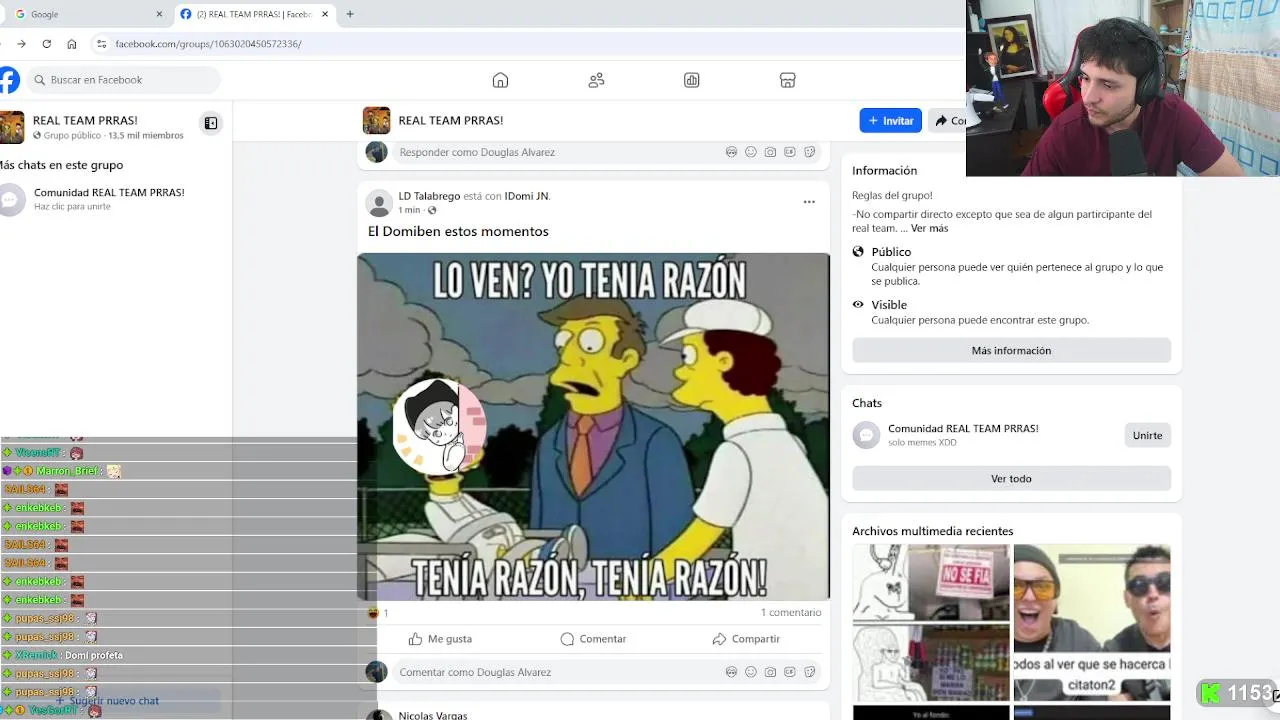Click Me gusta on the Domiben post
The image size is (1280, 720).
[x=440, y=639]
